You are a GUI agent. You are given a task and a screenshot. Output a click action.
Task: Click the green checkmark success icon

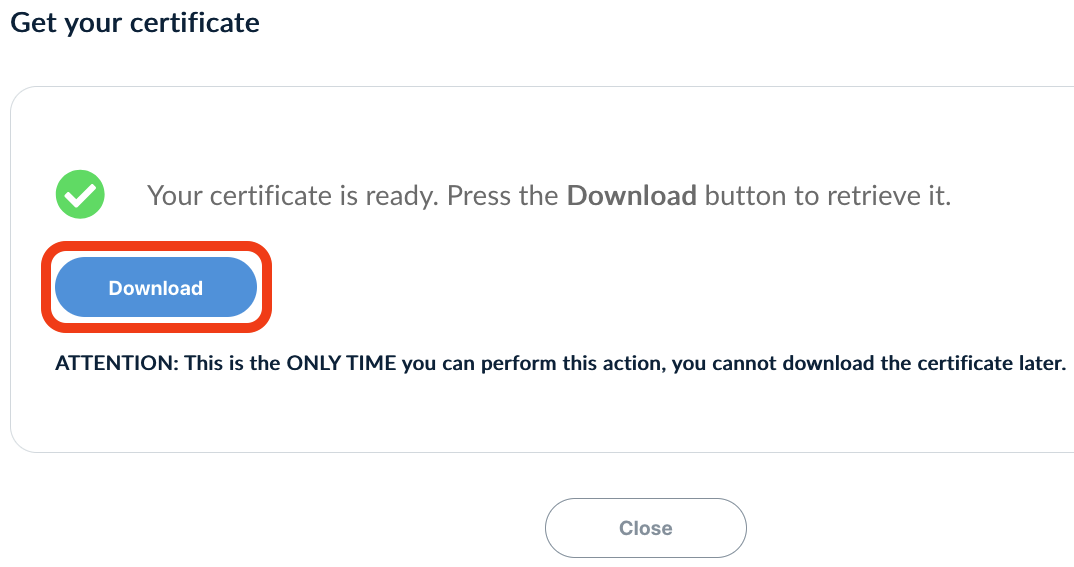(x=80, y=194)
